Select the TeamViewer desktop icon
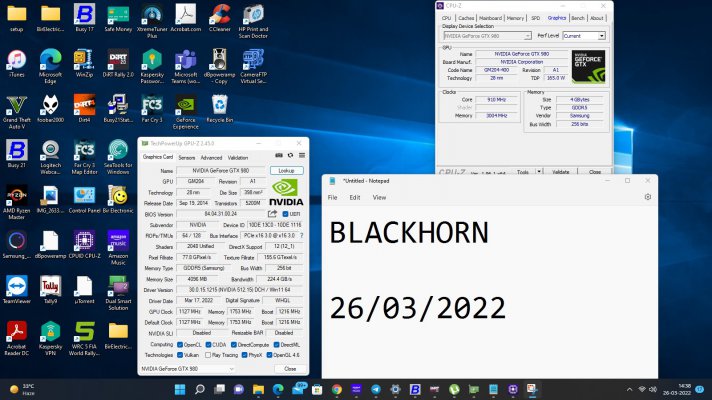The height and width of the screenshot is (400, 712). tap(17, 291)
